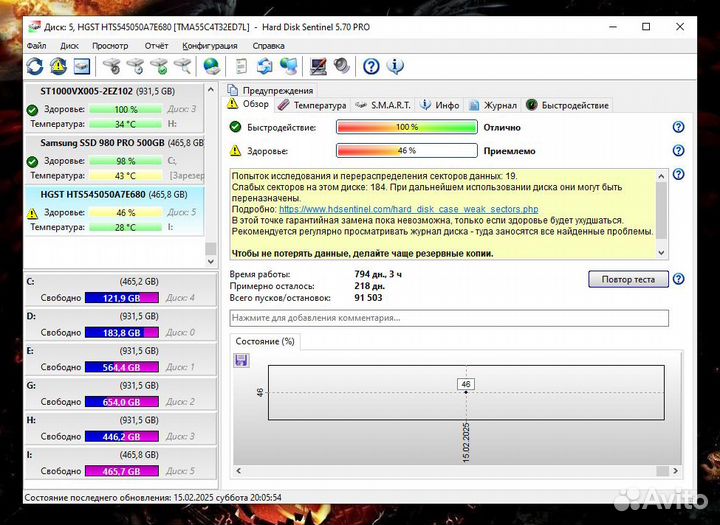Viewport: 720px width, 525px height.
Task: Select the Состояние (%) chart tab
Action: click(x=265, y=342)
